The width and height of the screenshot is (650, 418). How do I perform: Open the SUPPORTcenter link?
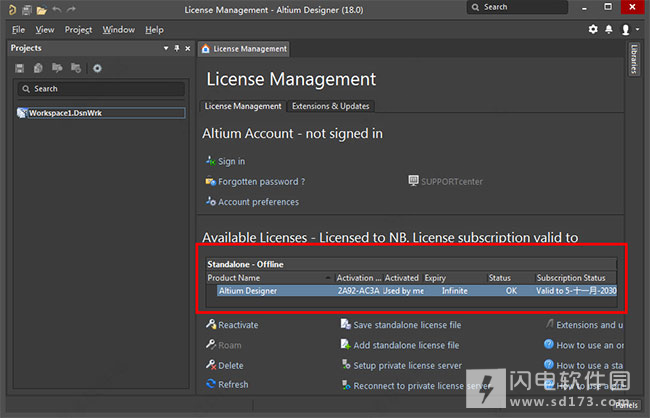click(x=452, y=182)
